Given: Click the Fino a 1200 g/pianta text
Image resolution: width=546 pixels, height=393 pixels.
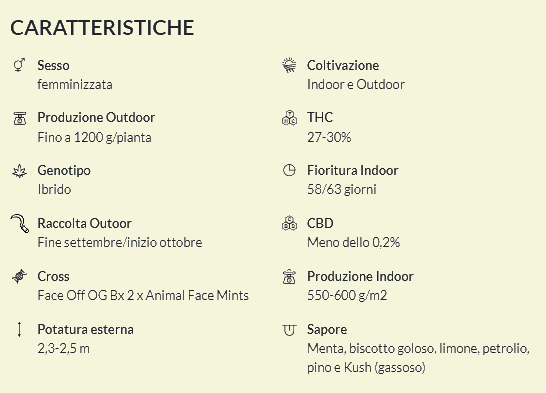Looking at the screenshot, I should [x=94, y=137].
